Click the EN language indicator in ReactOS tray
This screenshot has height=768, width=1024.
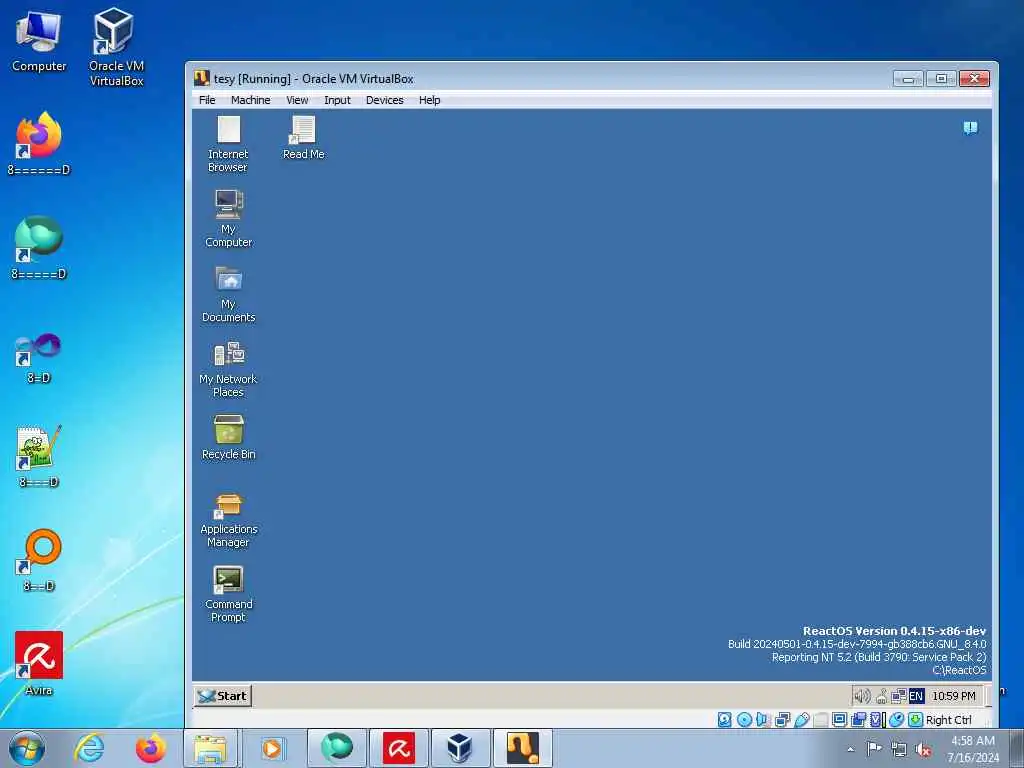(x=916, y=696)
